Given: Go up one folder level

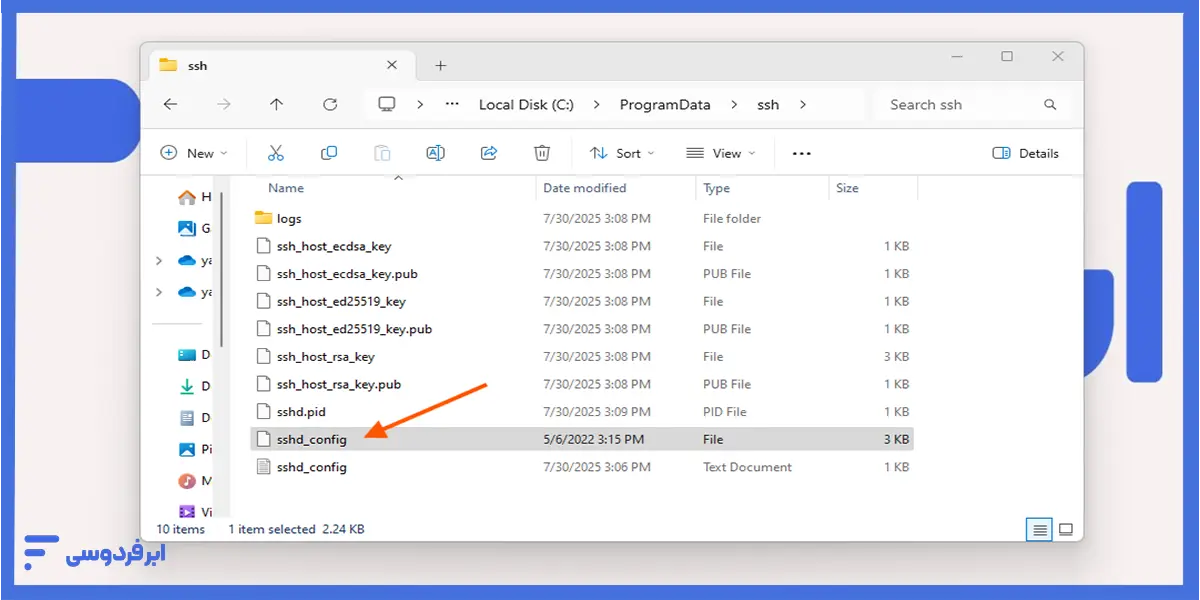Looking at the screenshot, I should click(277, 104).
